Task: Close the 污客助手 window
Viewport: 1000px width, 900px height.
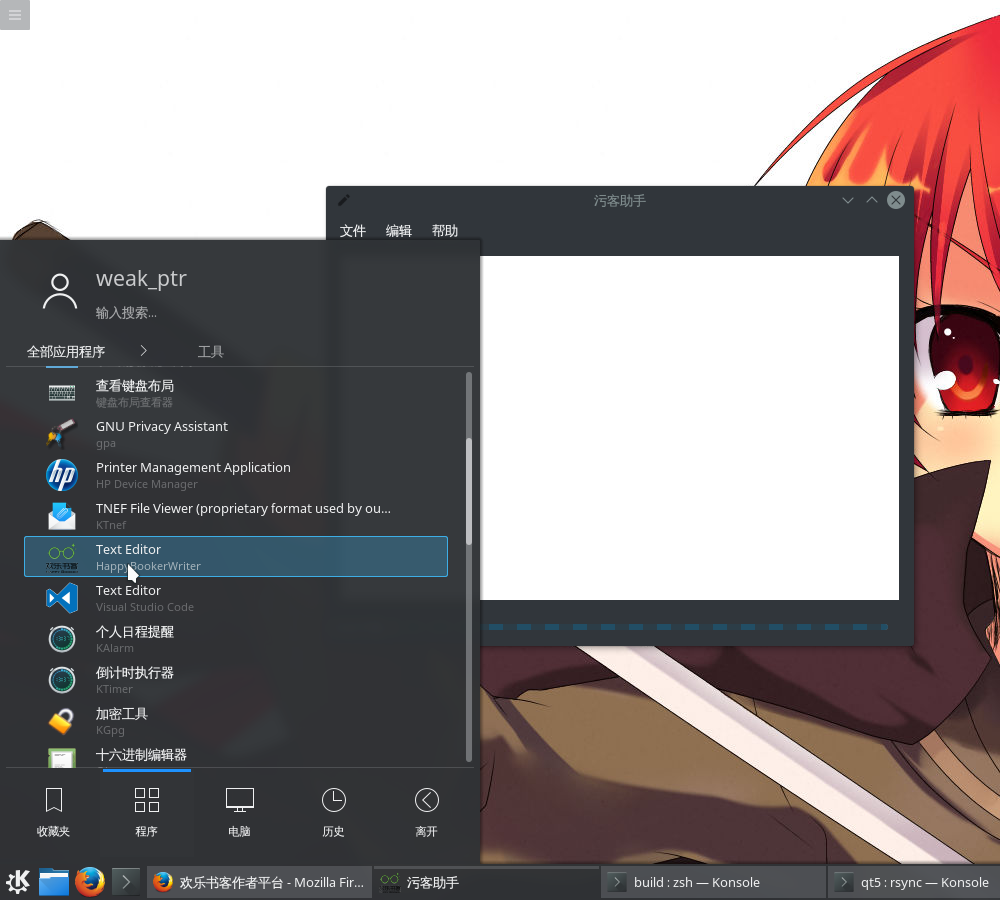Action: coord(896,200)
